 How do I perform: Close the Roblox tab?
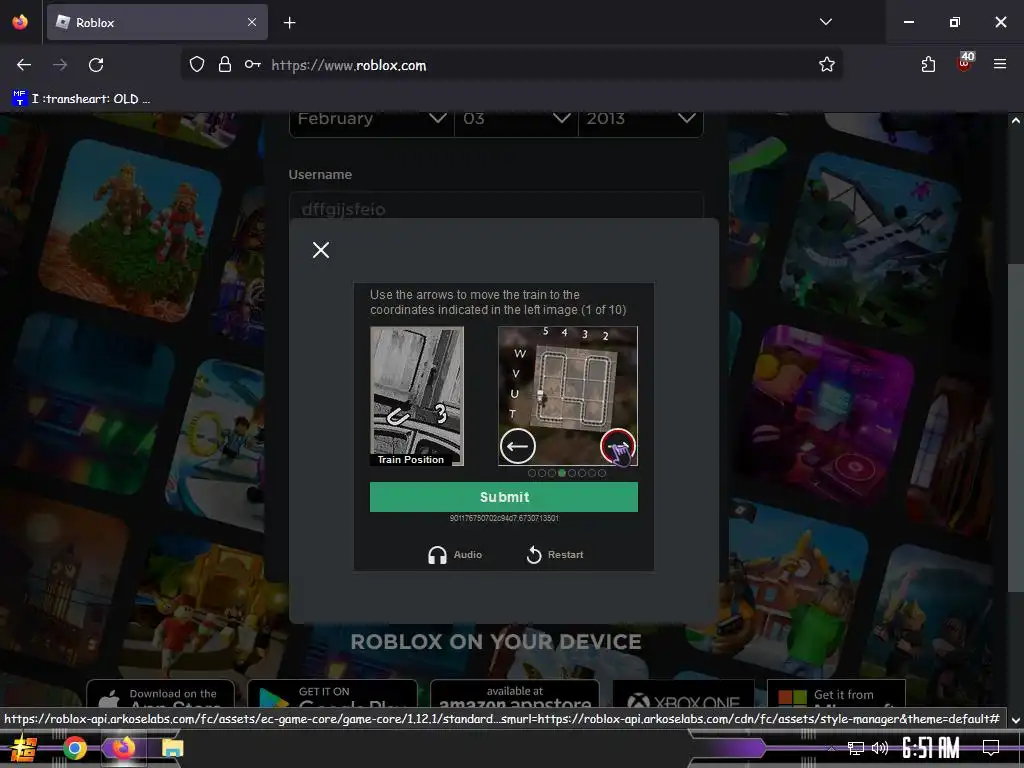[x=252, y=22]
